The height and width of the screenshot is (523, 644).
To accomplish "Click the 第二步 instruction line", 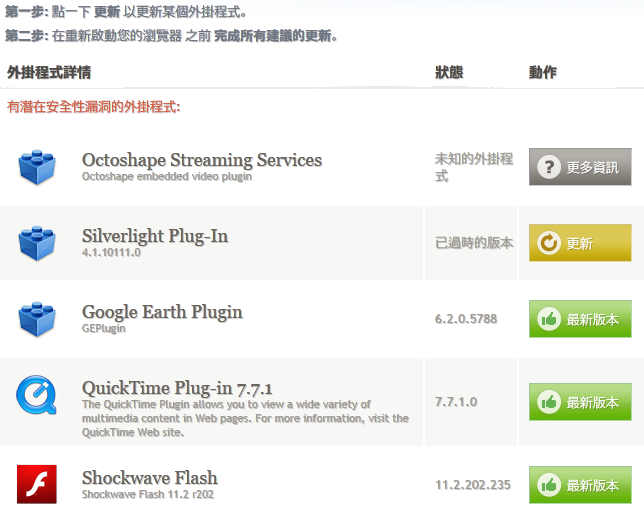I will tap(171, 36).
